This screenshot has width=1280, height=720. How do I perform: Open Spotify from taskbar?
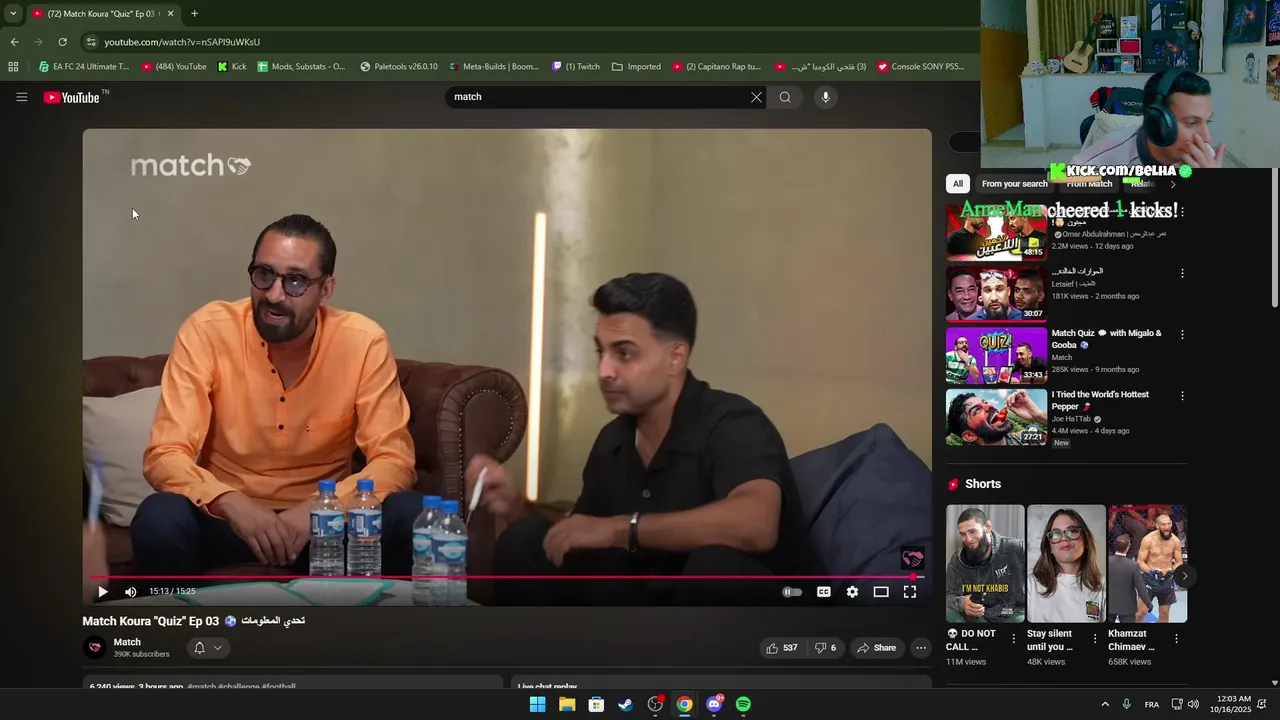click(x=743, y=705)
